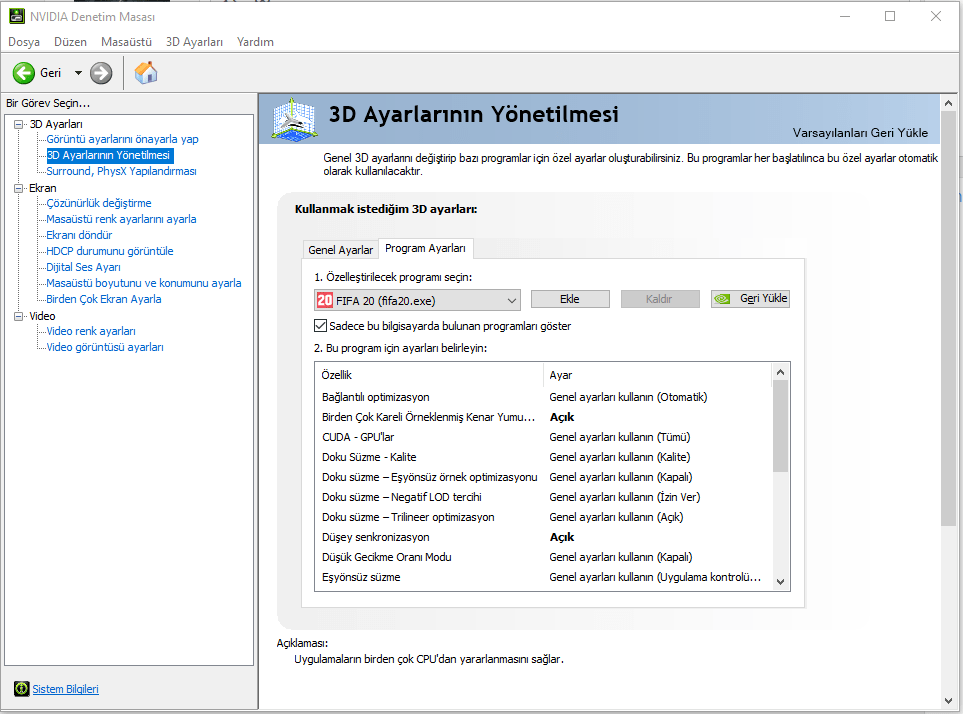
Task: Open Surround, PhysX Yapılandırması
Action: point(122,171)
